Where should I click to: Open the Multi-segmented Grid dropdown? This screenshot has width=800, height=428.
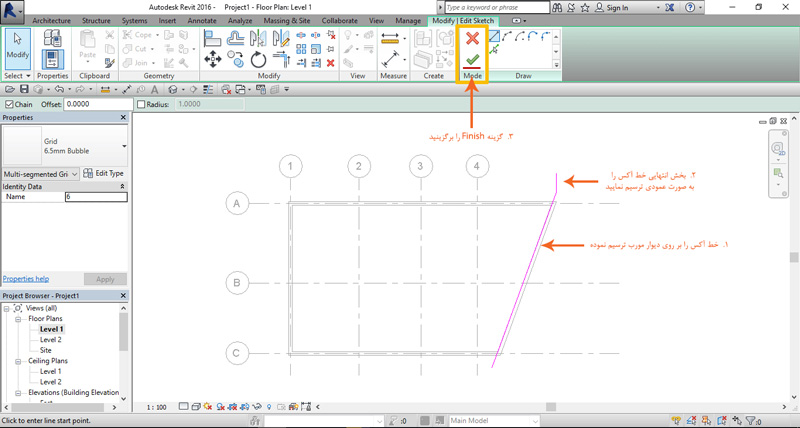[x=40, y=174]
